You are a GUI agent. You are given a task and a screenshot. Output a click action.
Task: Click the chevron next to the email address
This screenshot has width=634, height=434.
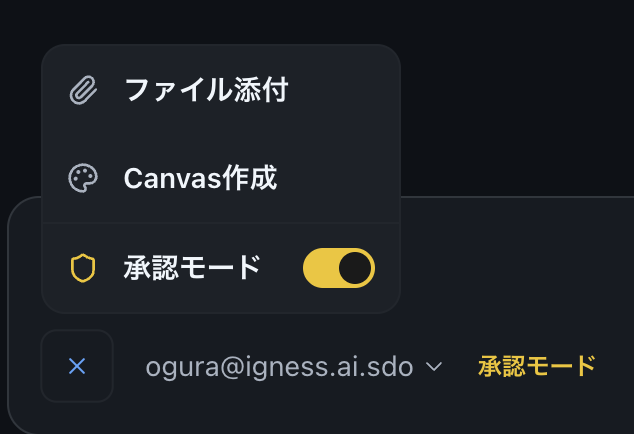point(434,367)
